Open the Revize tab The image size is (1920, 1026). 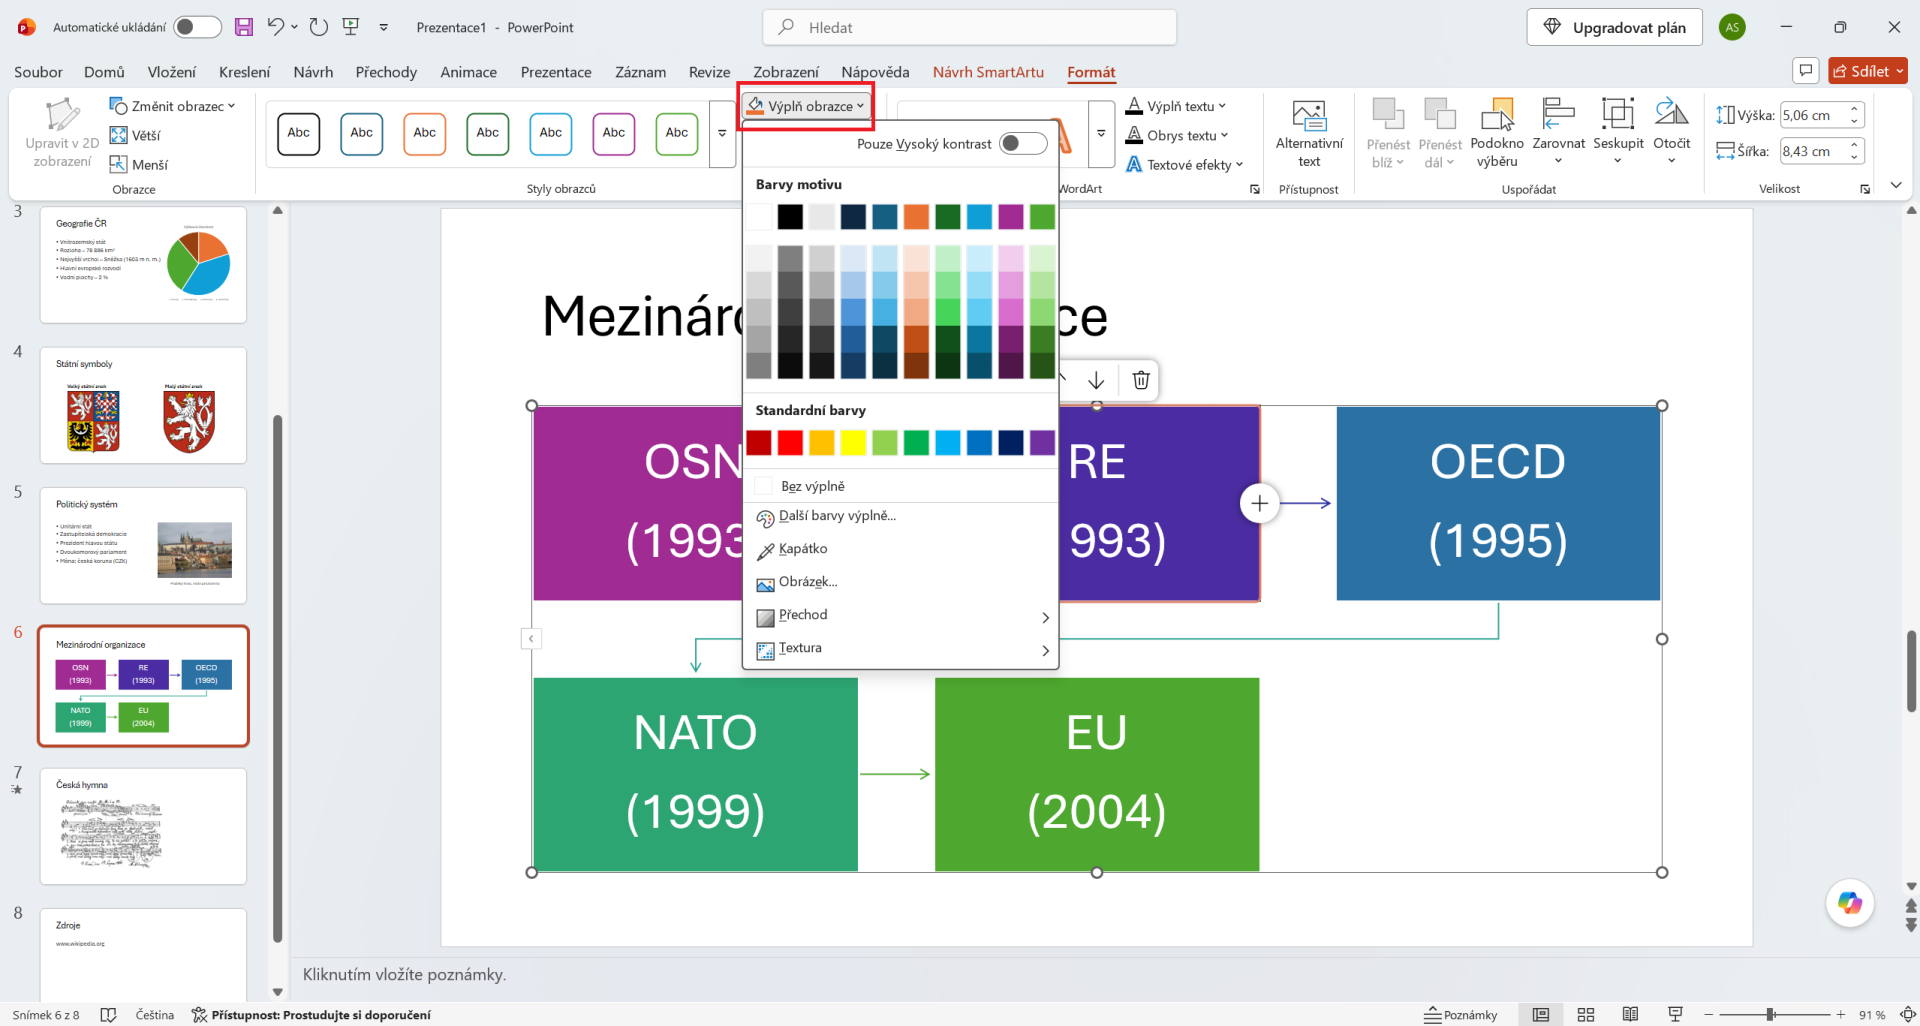coord(709,72)
